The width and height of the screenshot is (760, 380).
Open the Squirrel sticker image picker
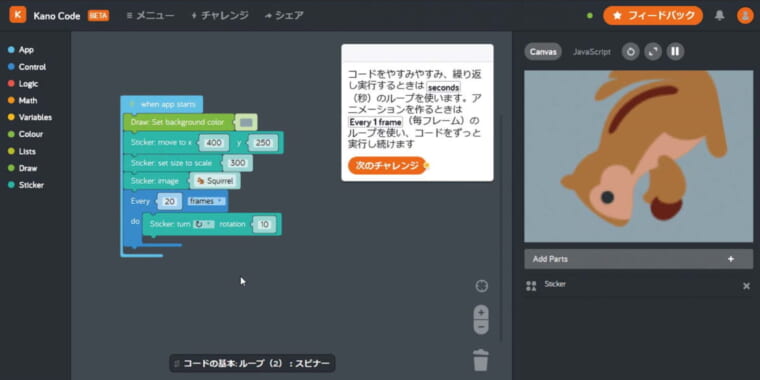click(215, 181)
